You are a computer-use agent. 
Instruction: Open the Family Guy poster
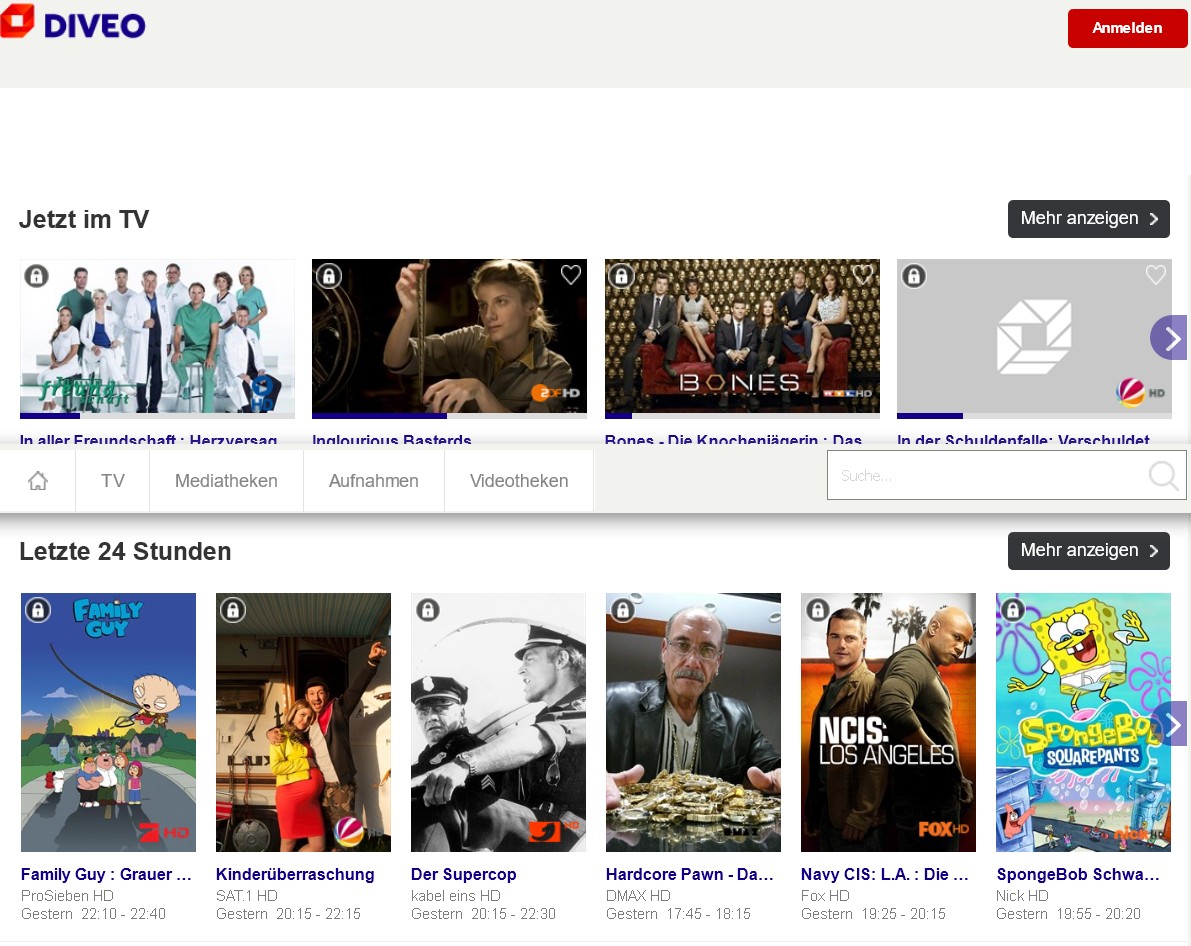108,723
